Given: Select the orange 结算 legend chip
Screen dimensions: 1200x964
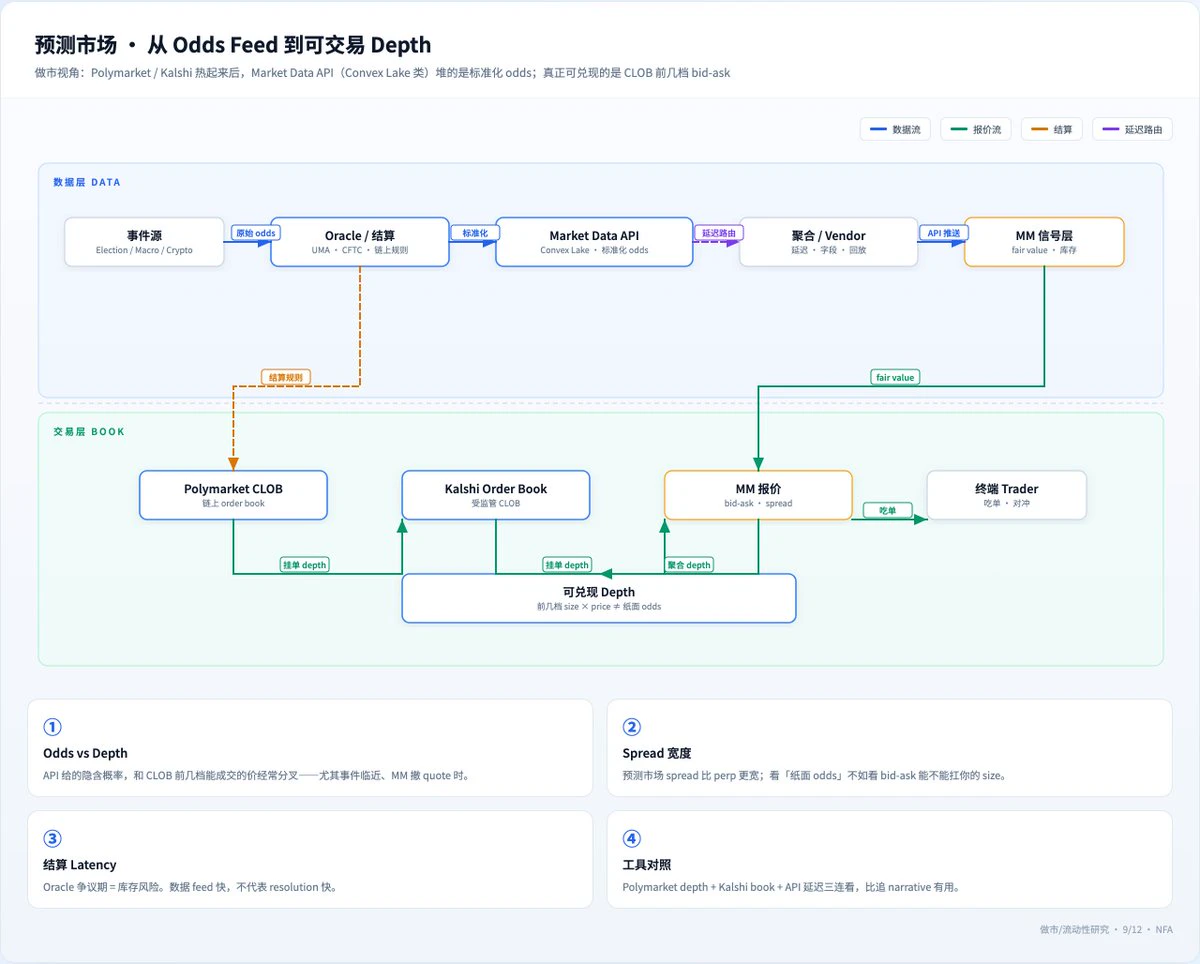Looking at the screenshot, I should coord(1052,129).
